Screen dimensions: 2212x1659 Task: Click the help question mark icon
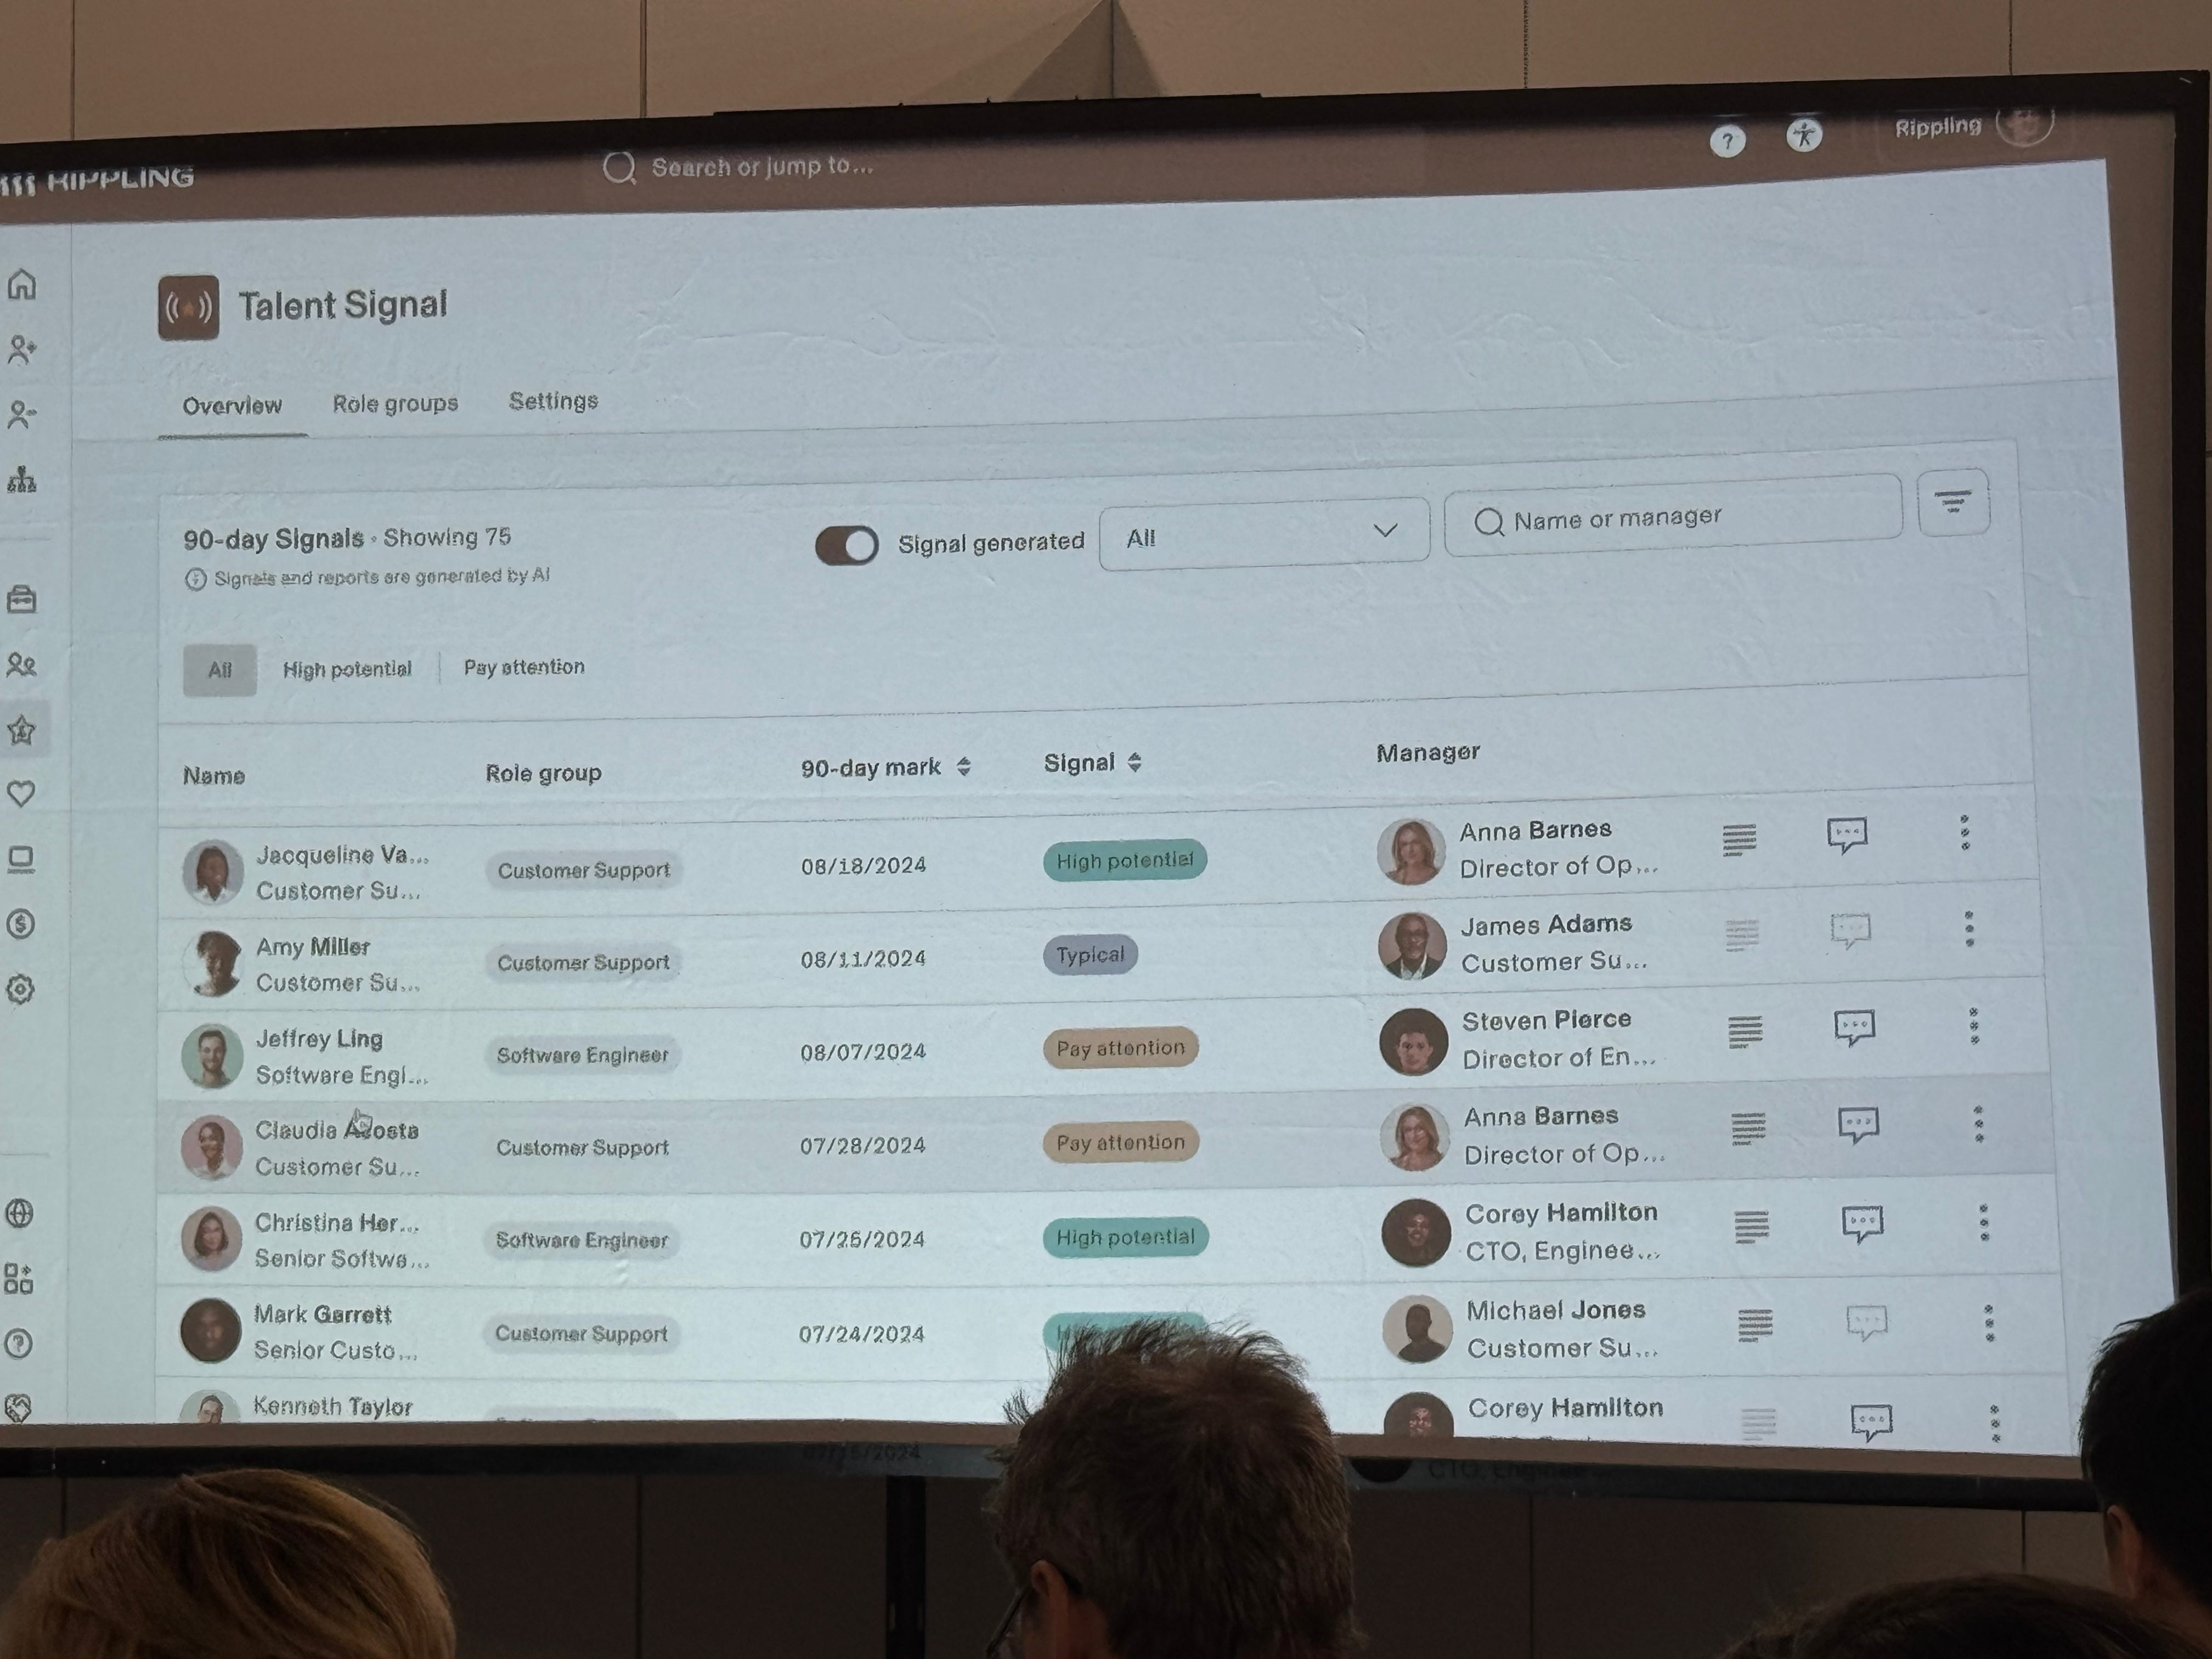pyautogui.click(x=1727, y=141)
